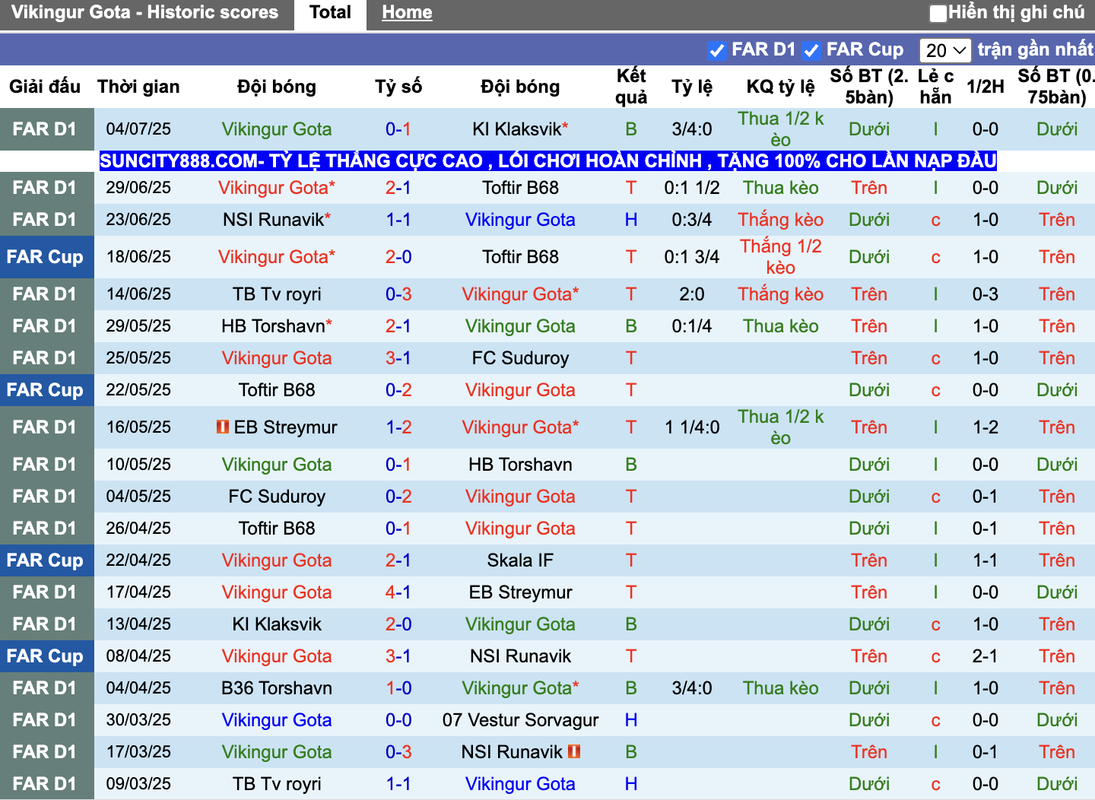The width and height of the screenshot is (1095, 800).
Task: Open B36 Torshavn team link
Action: [277, 688]
